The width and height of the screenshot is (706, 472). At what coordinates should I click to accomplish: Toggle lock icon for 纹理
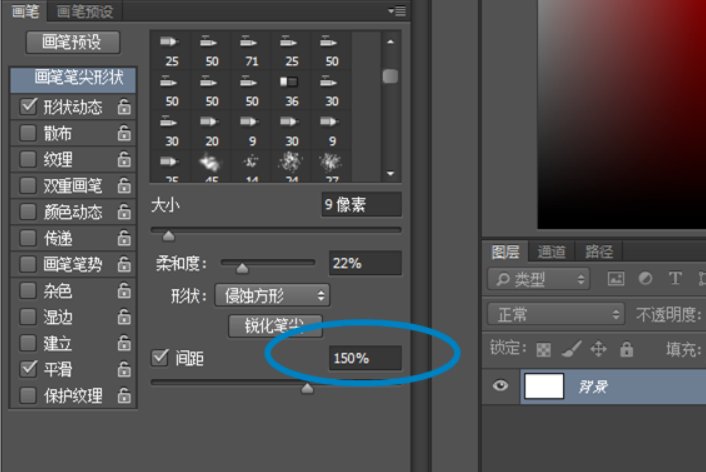click(x=124, y=159)
